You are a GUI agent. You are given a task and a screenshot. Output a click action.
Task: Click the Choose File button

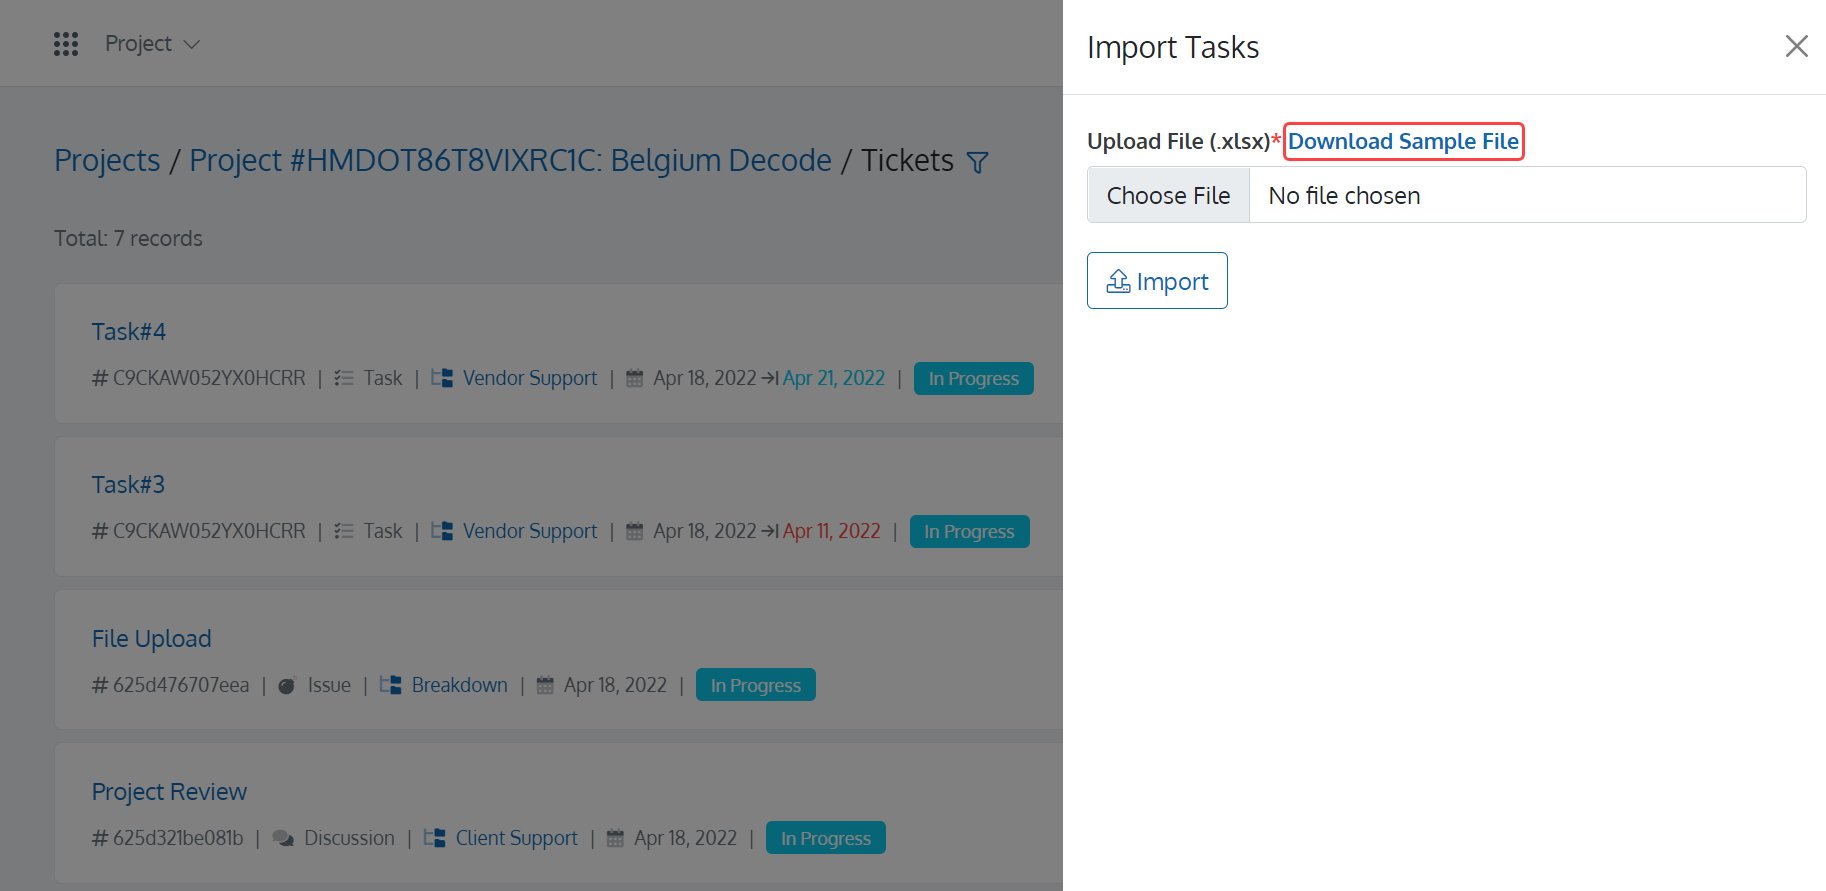(1168, 195)
